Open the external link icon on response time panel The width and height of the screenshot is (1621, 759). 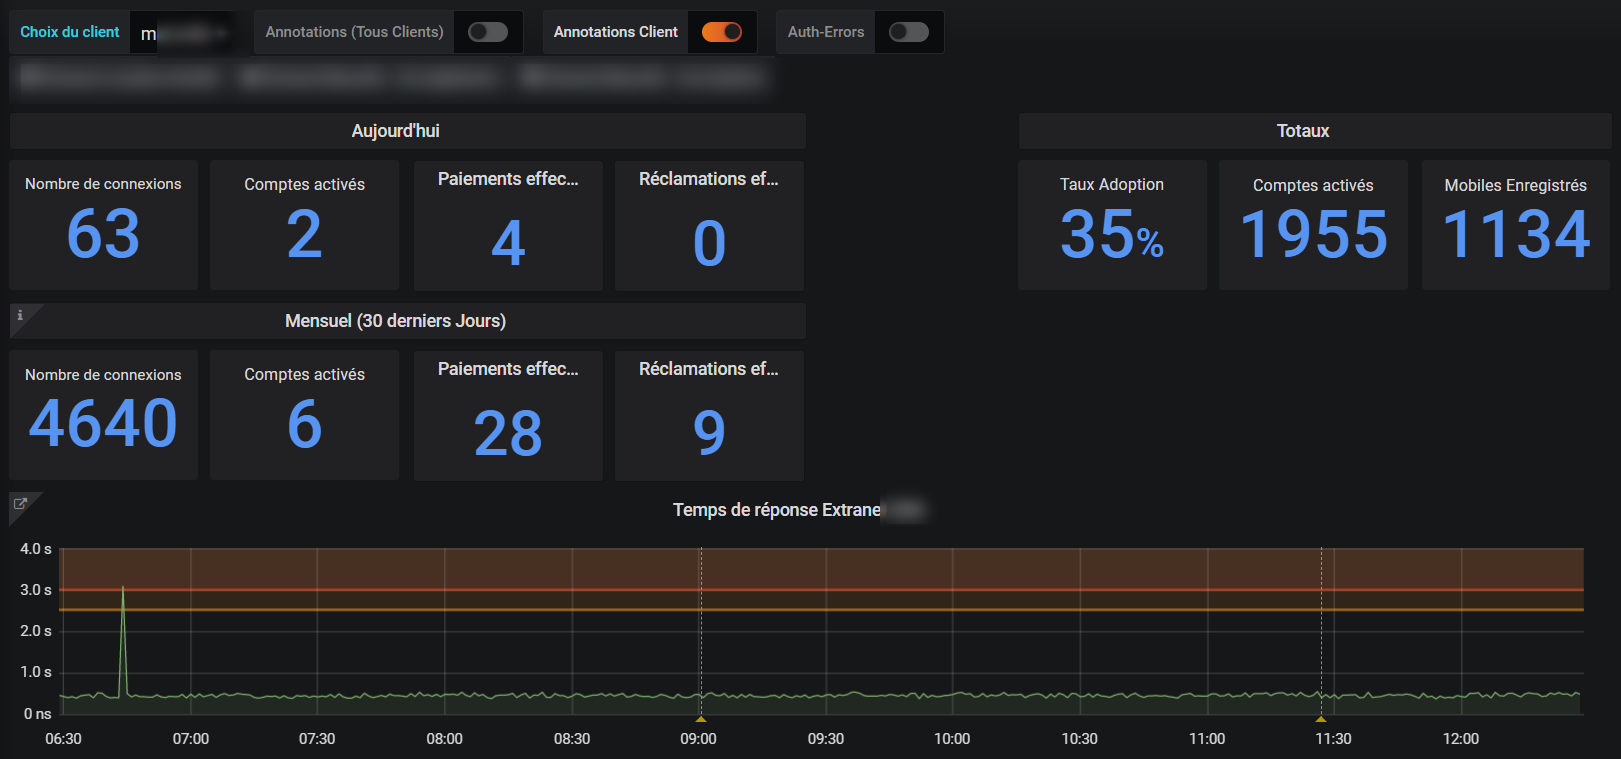point(19,504)
